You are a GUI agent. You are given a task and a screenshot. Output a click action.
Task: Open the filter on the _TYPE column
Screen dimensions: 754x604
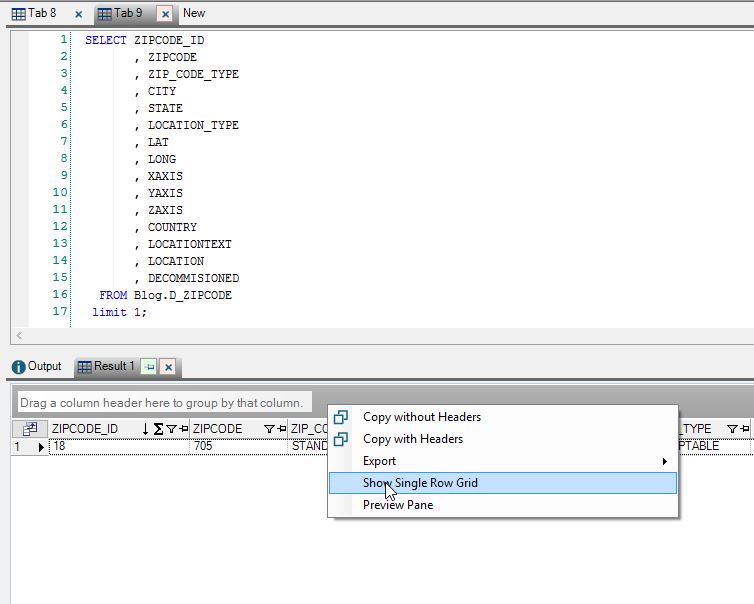(732, 428)
